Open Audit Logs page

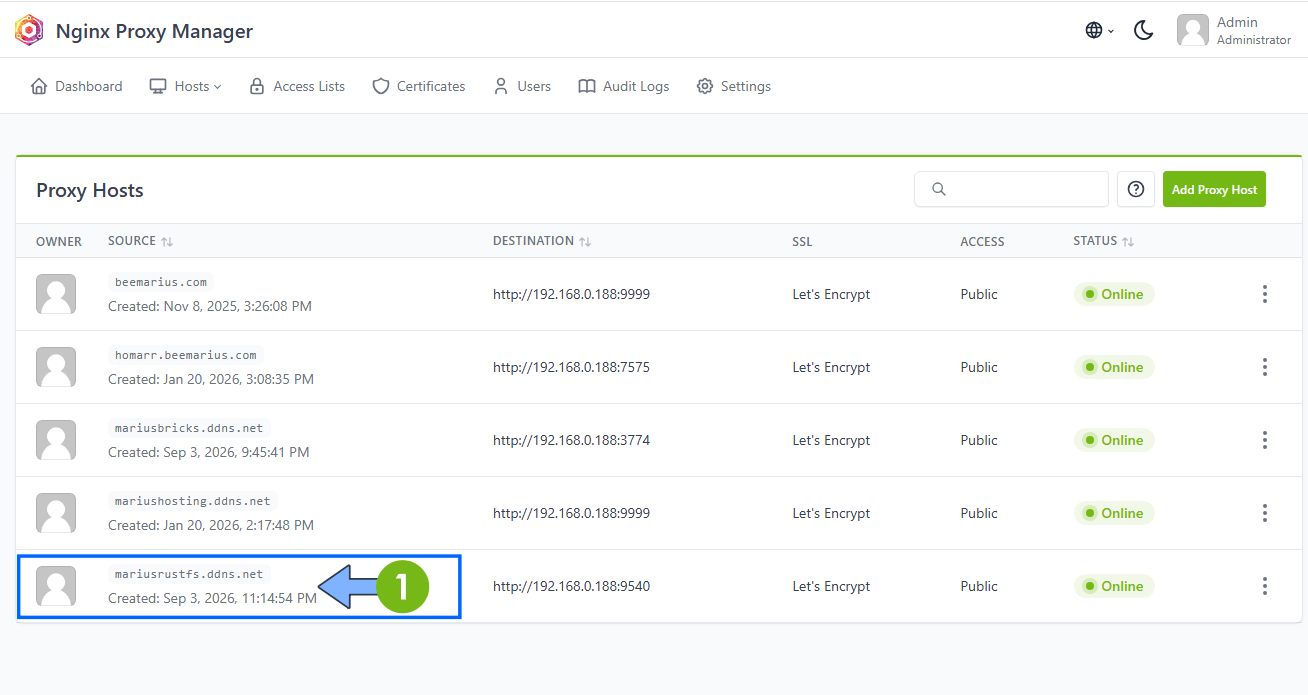tap(624, 86)
